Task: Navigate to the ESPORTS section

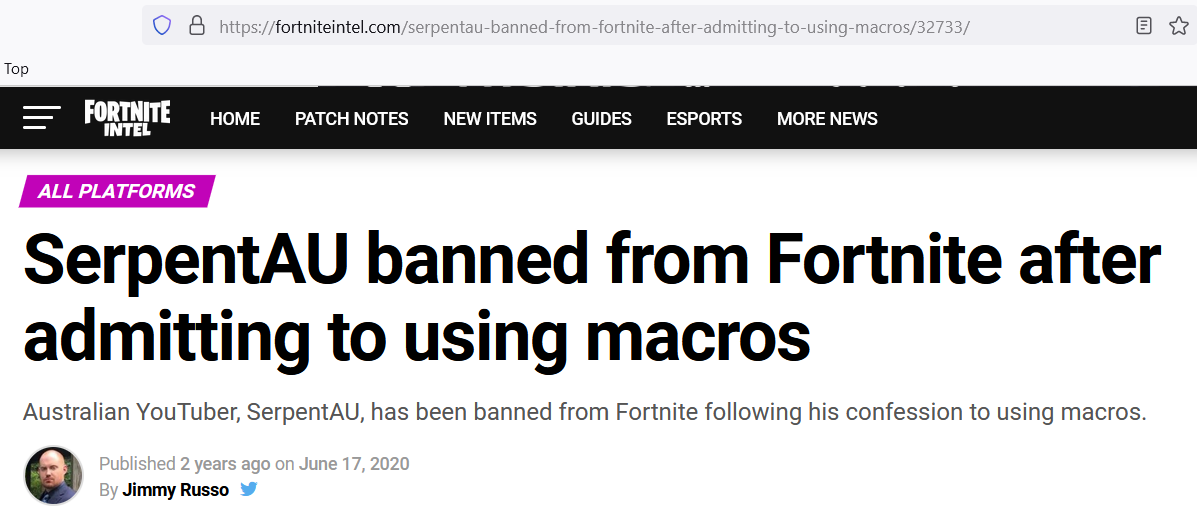Action: [x=704, y=119]
